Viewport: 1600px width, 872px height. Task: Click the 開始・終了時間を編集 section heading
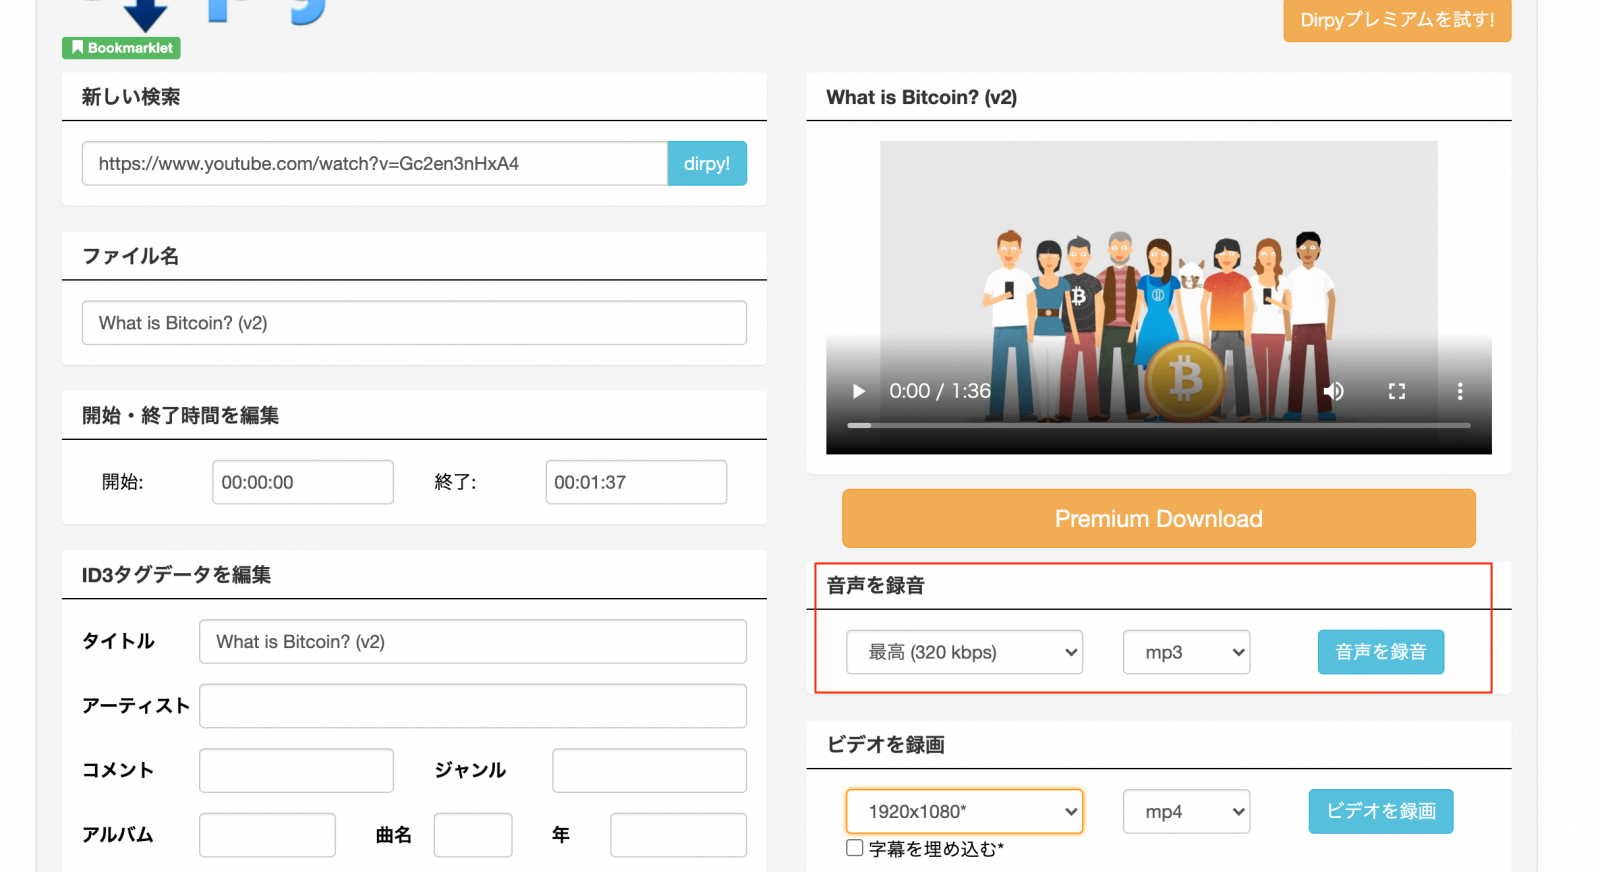click(x=180, y=415)
